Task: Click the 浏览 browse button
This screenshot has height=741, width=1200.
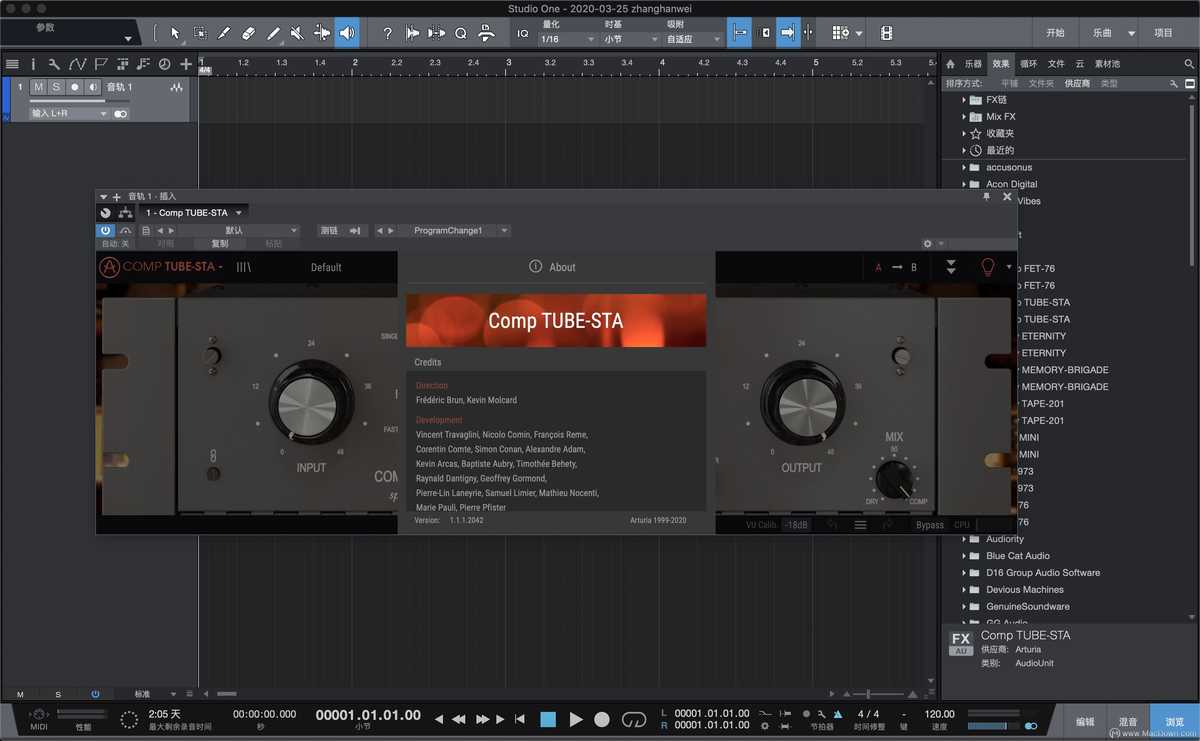Action: click(1174, 721)
